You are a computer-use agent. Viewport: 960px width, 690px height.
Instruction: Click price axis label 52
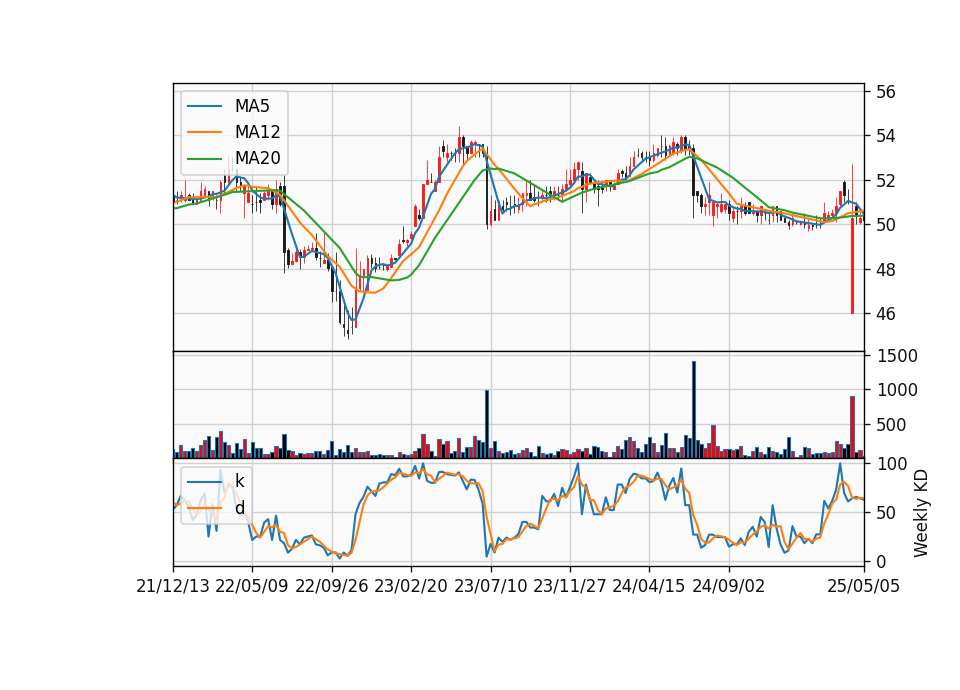885,181
